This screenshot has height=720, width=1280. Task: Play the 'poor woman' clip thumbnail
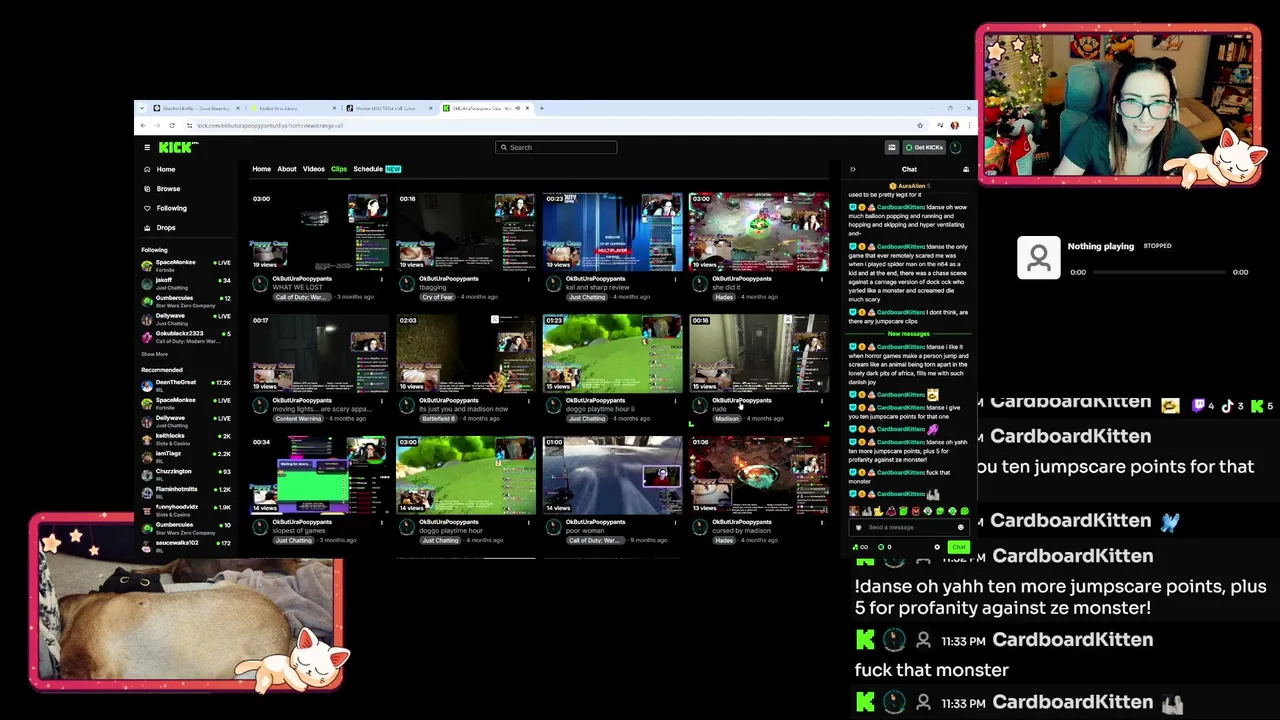point(612,475)
